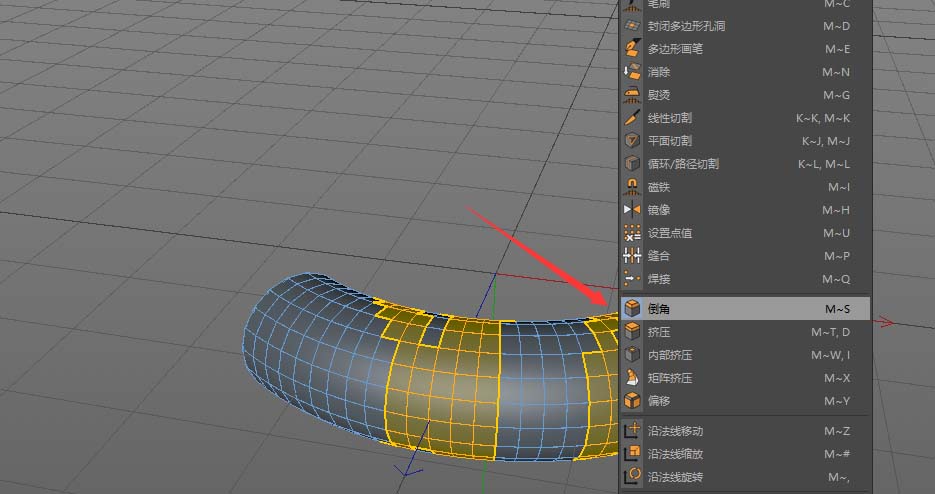Click the blue Z-axis arrow handle

pyautogui.click(x=408, y=471)
